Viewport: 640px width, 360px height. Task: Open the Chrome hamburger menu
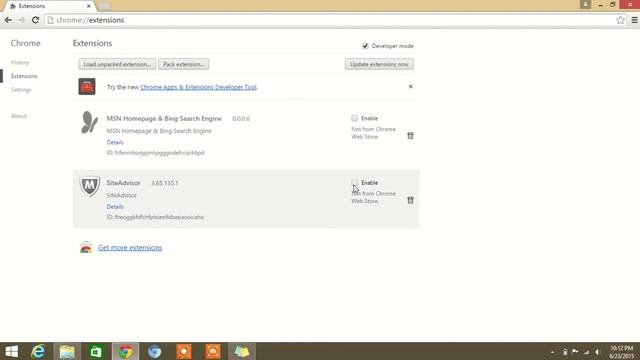coord(634,20)
